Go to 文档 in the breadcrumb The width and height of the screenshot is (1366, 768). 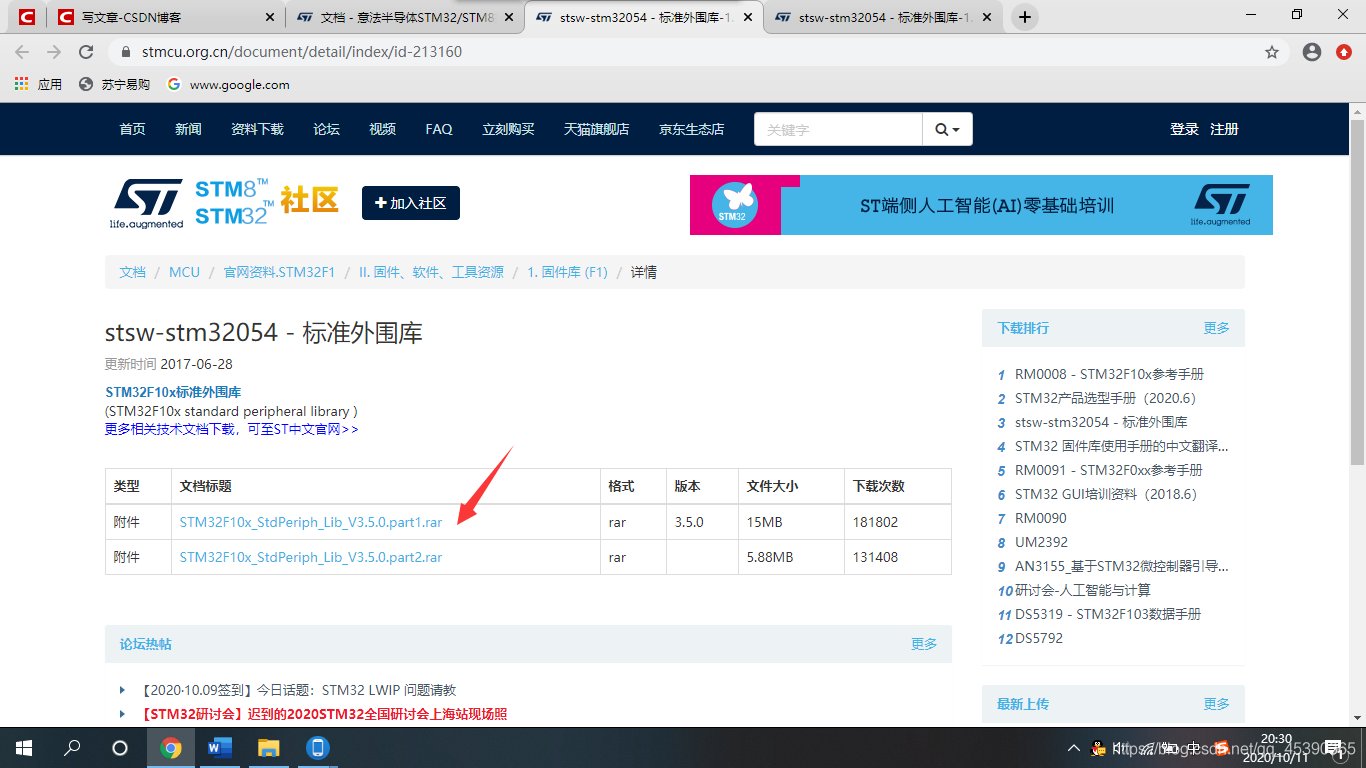tap(132, 272)
